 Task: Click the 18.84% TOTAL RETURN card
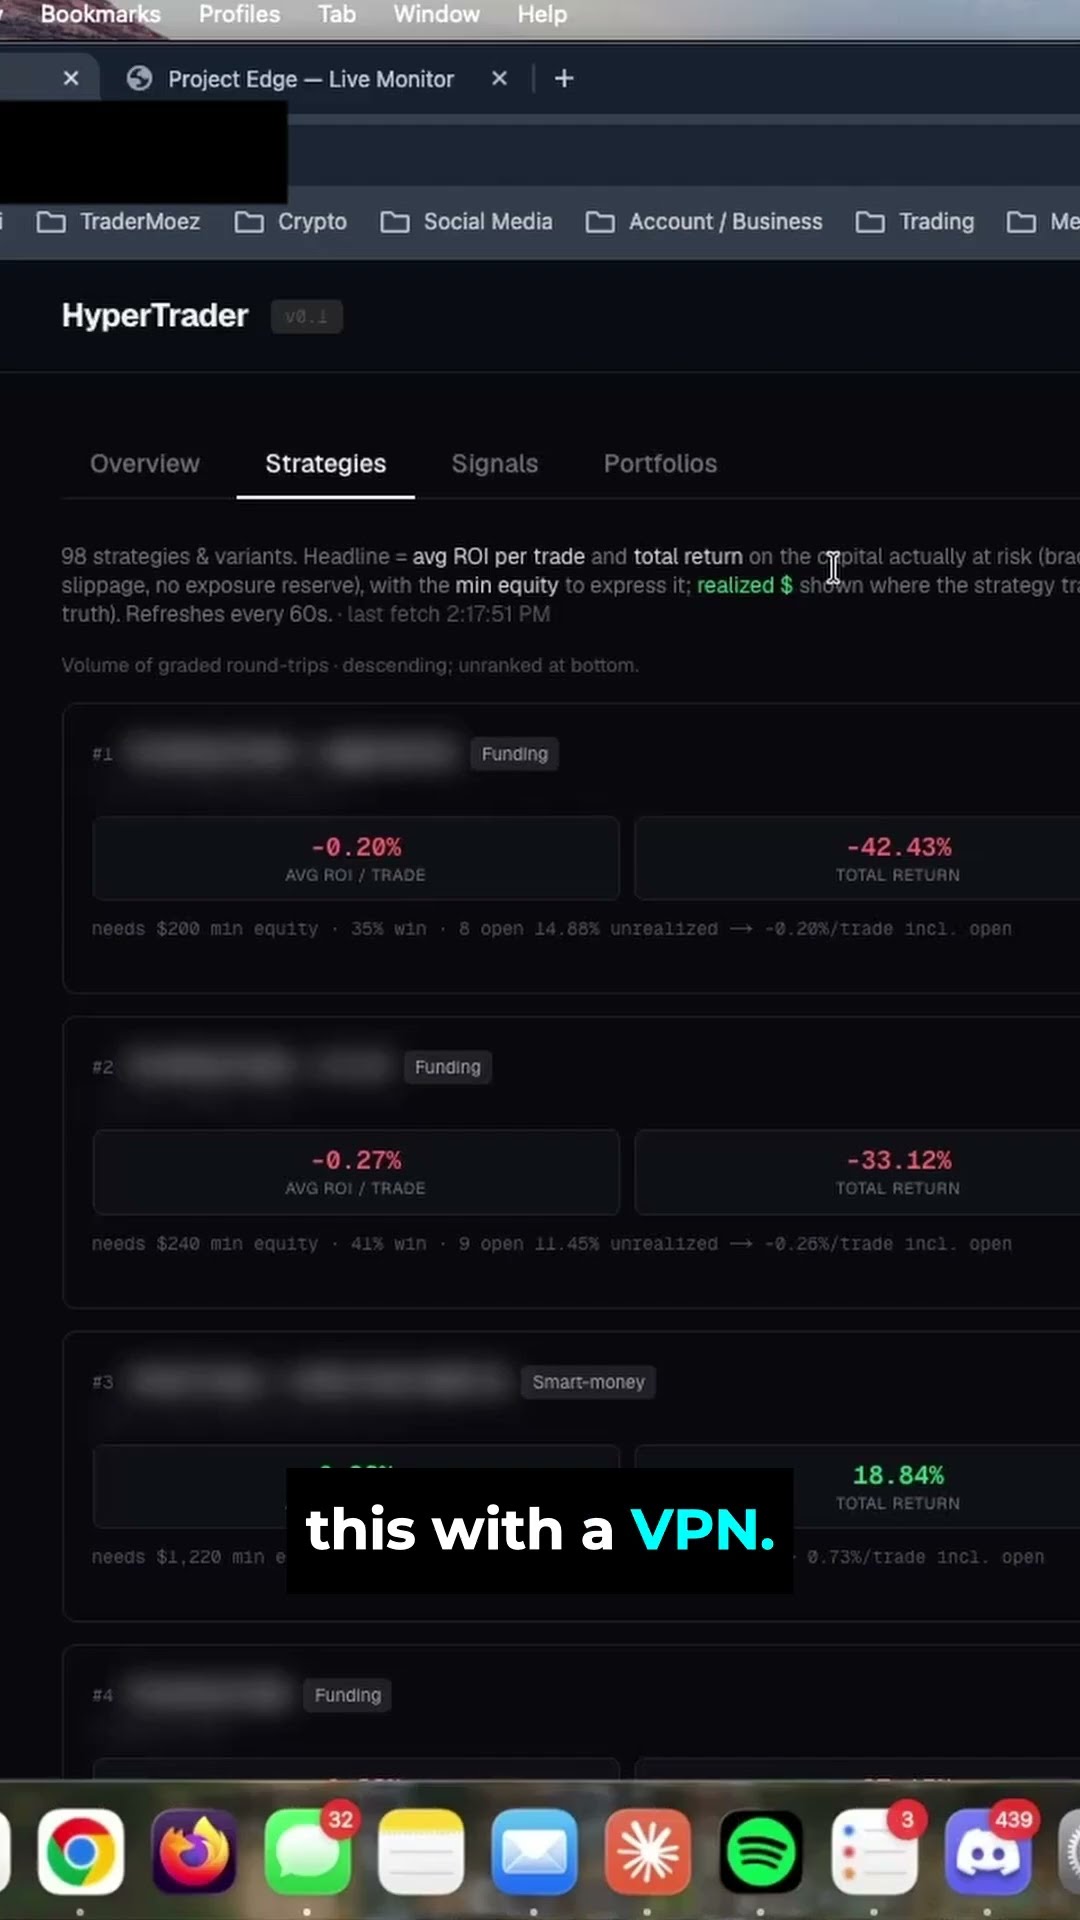(858, 1486)
